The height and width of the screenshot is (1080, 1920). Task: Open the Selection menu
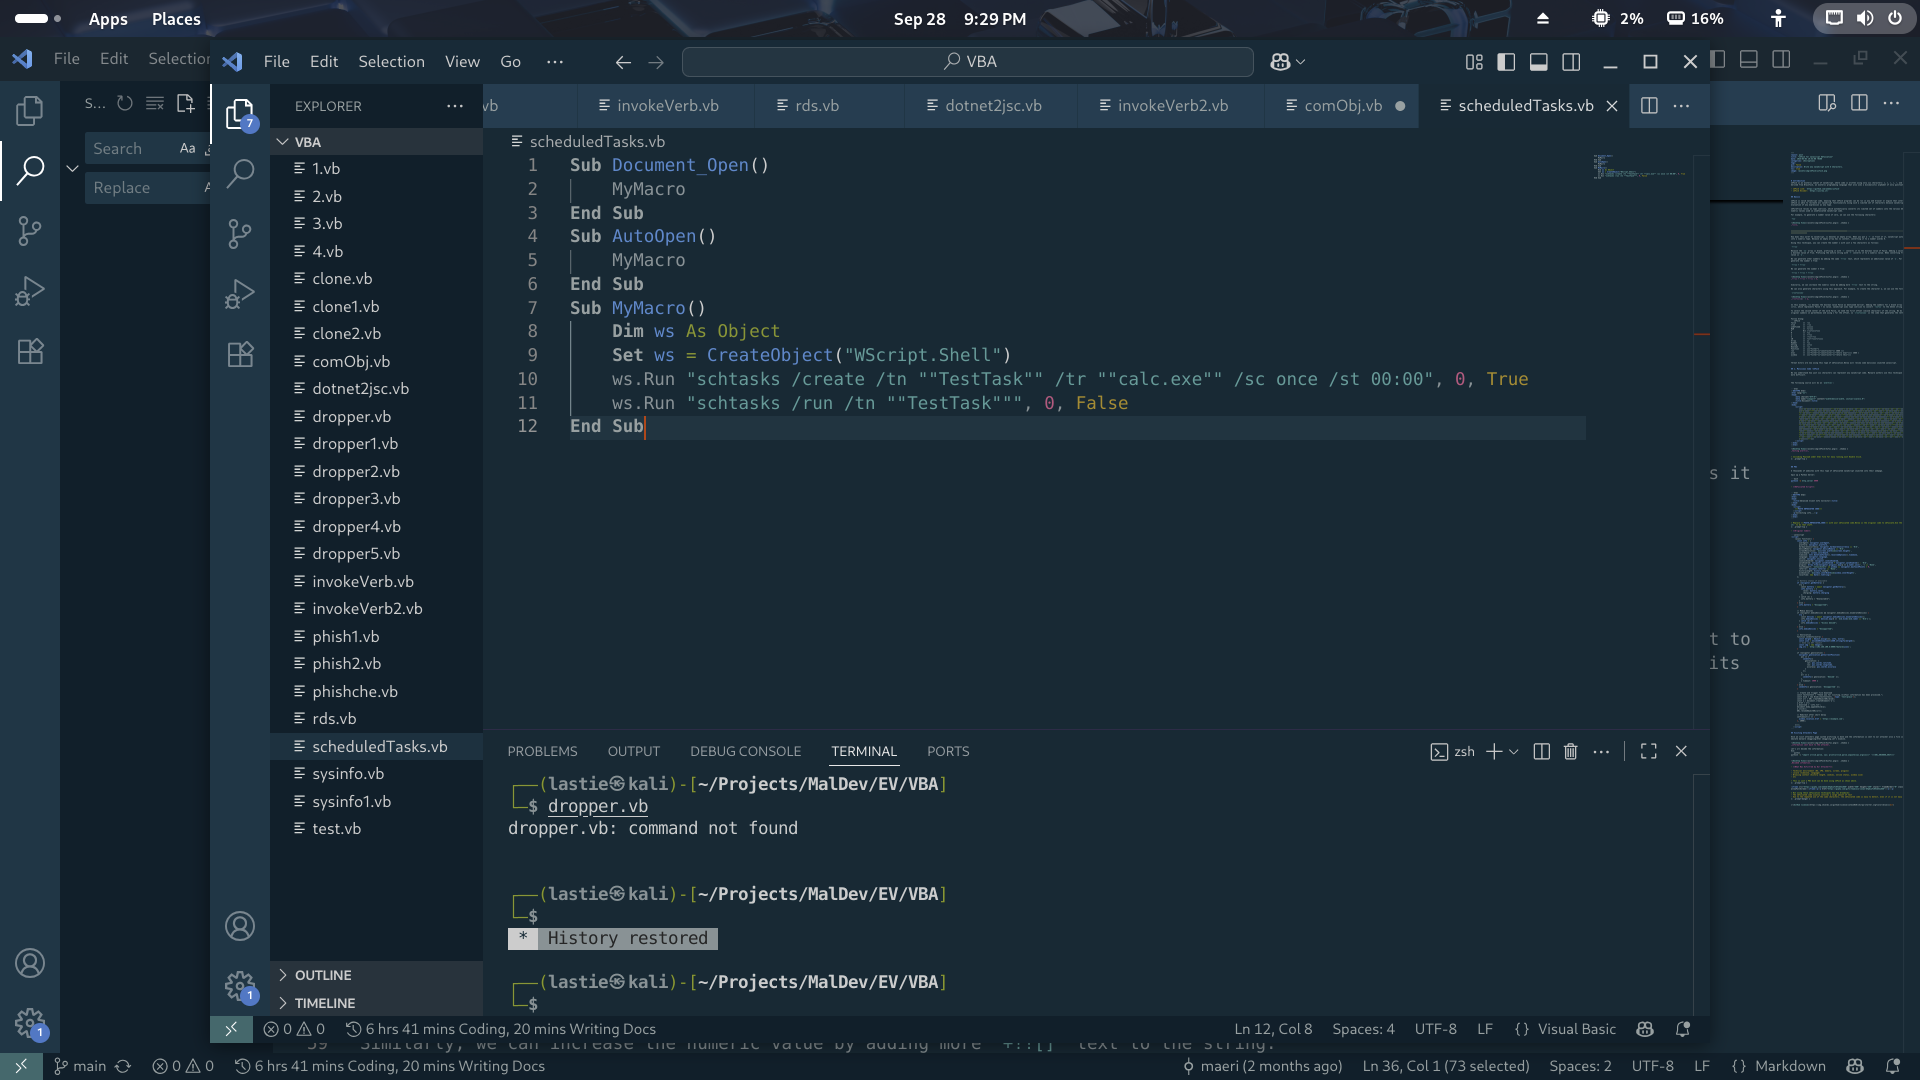(x=391, y=62)
